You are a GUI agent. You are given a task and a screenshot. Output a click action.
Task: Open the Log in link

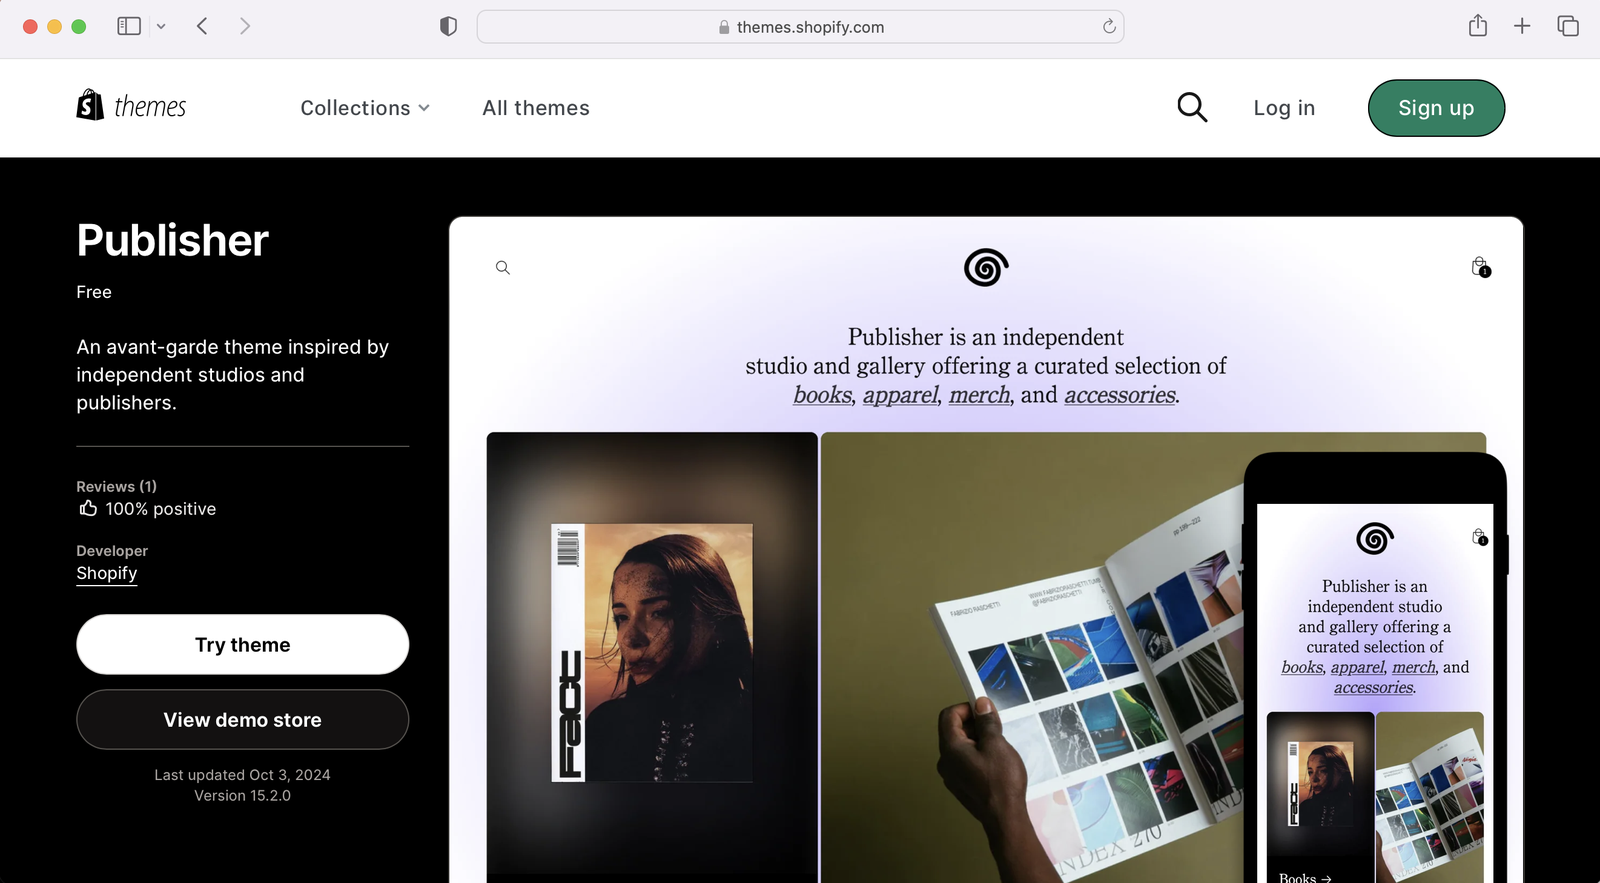click(1284, 108)
